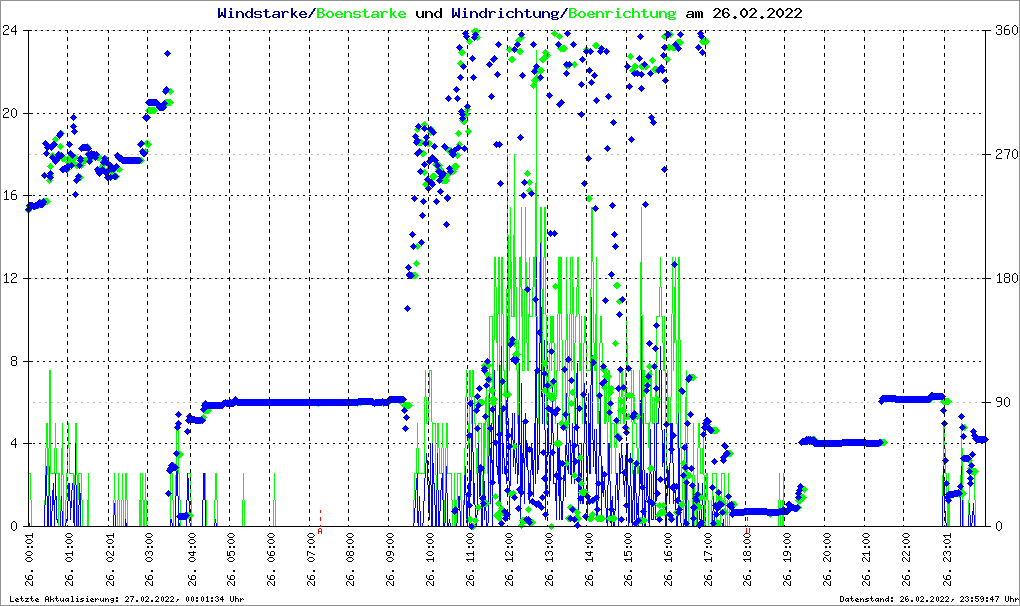Click the "19:00" time label
This screenshot has width=1020, height=606.
pos(787,549)
